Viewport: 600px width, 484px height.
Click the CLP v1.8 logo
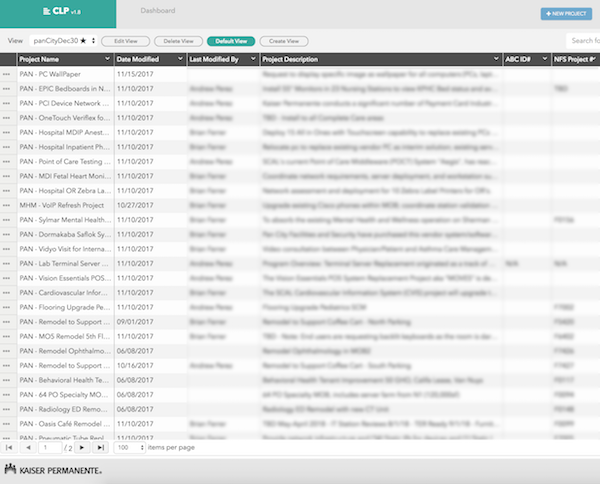[62, 11]
